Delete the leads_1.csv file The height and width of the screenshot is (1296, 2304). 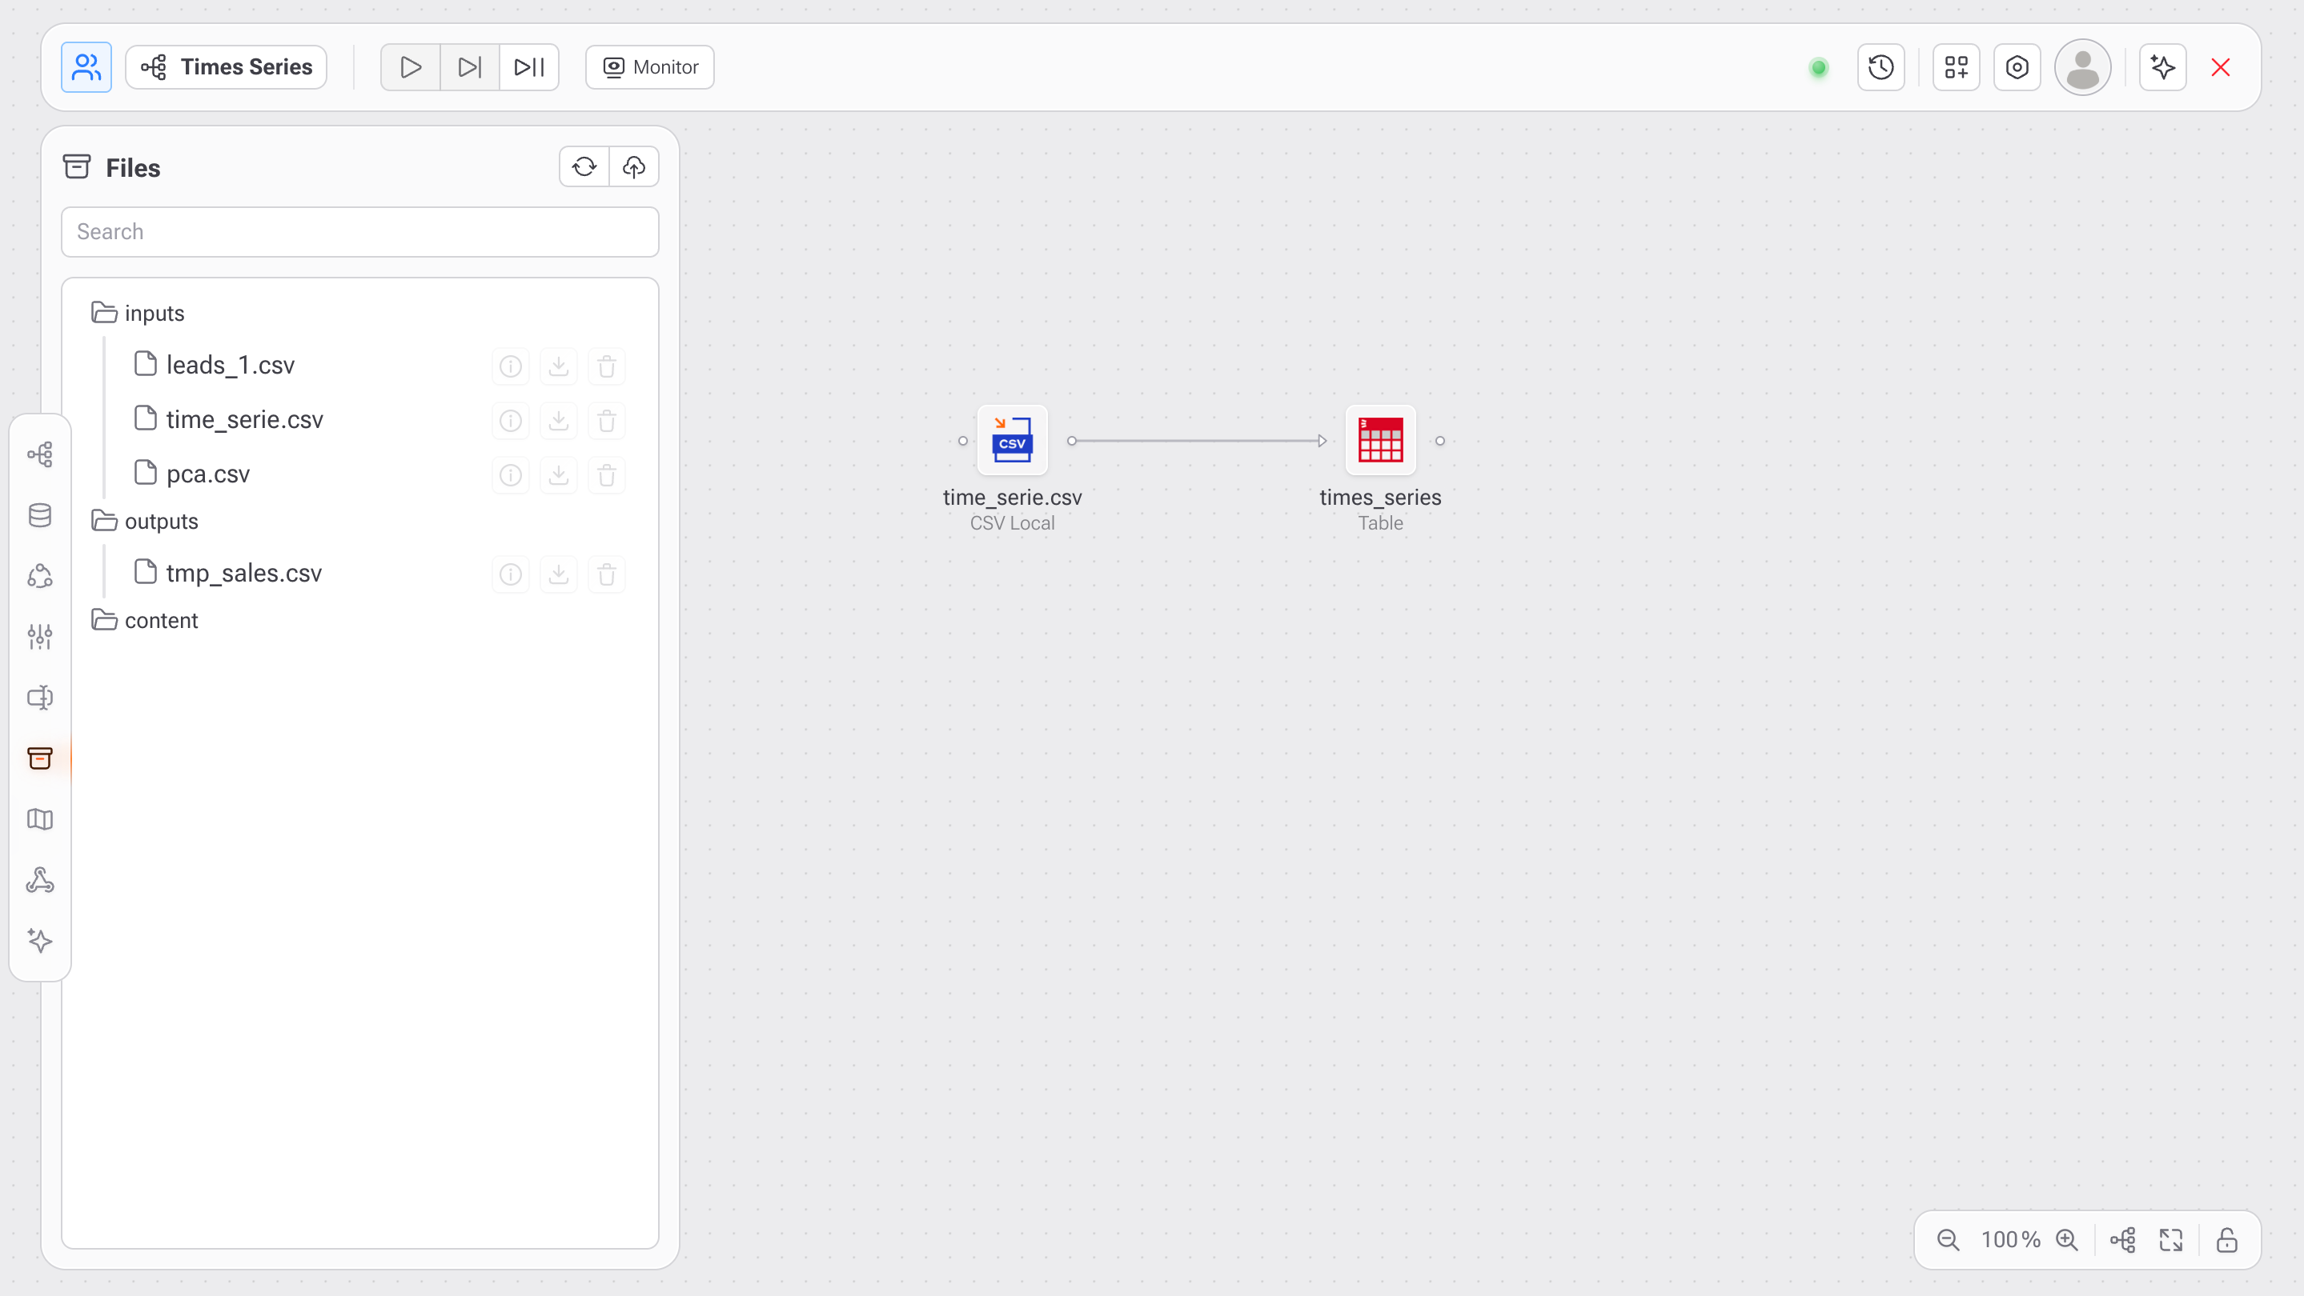point(606,366)
